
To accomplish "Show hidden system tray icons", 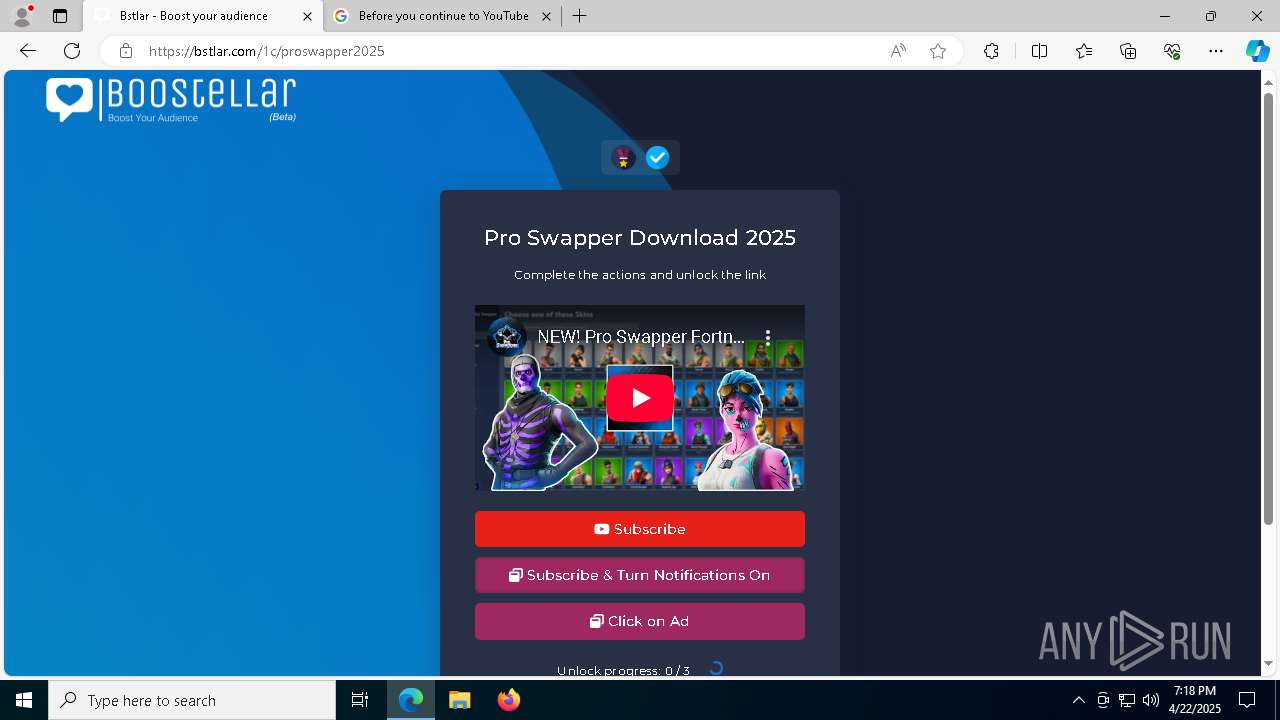I will [1078, 700].
